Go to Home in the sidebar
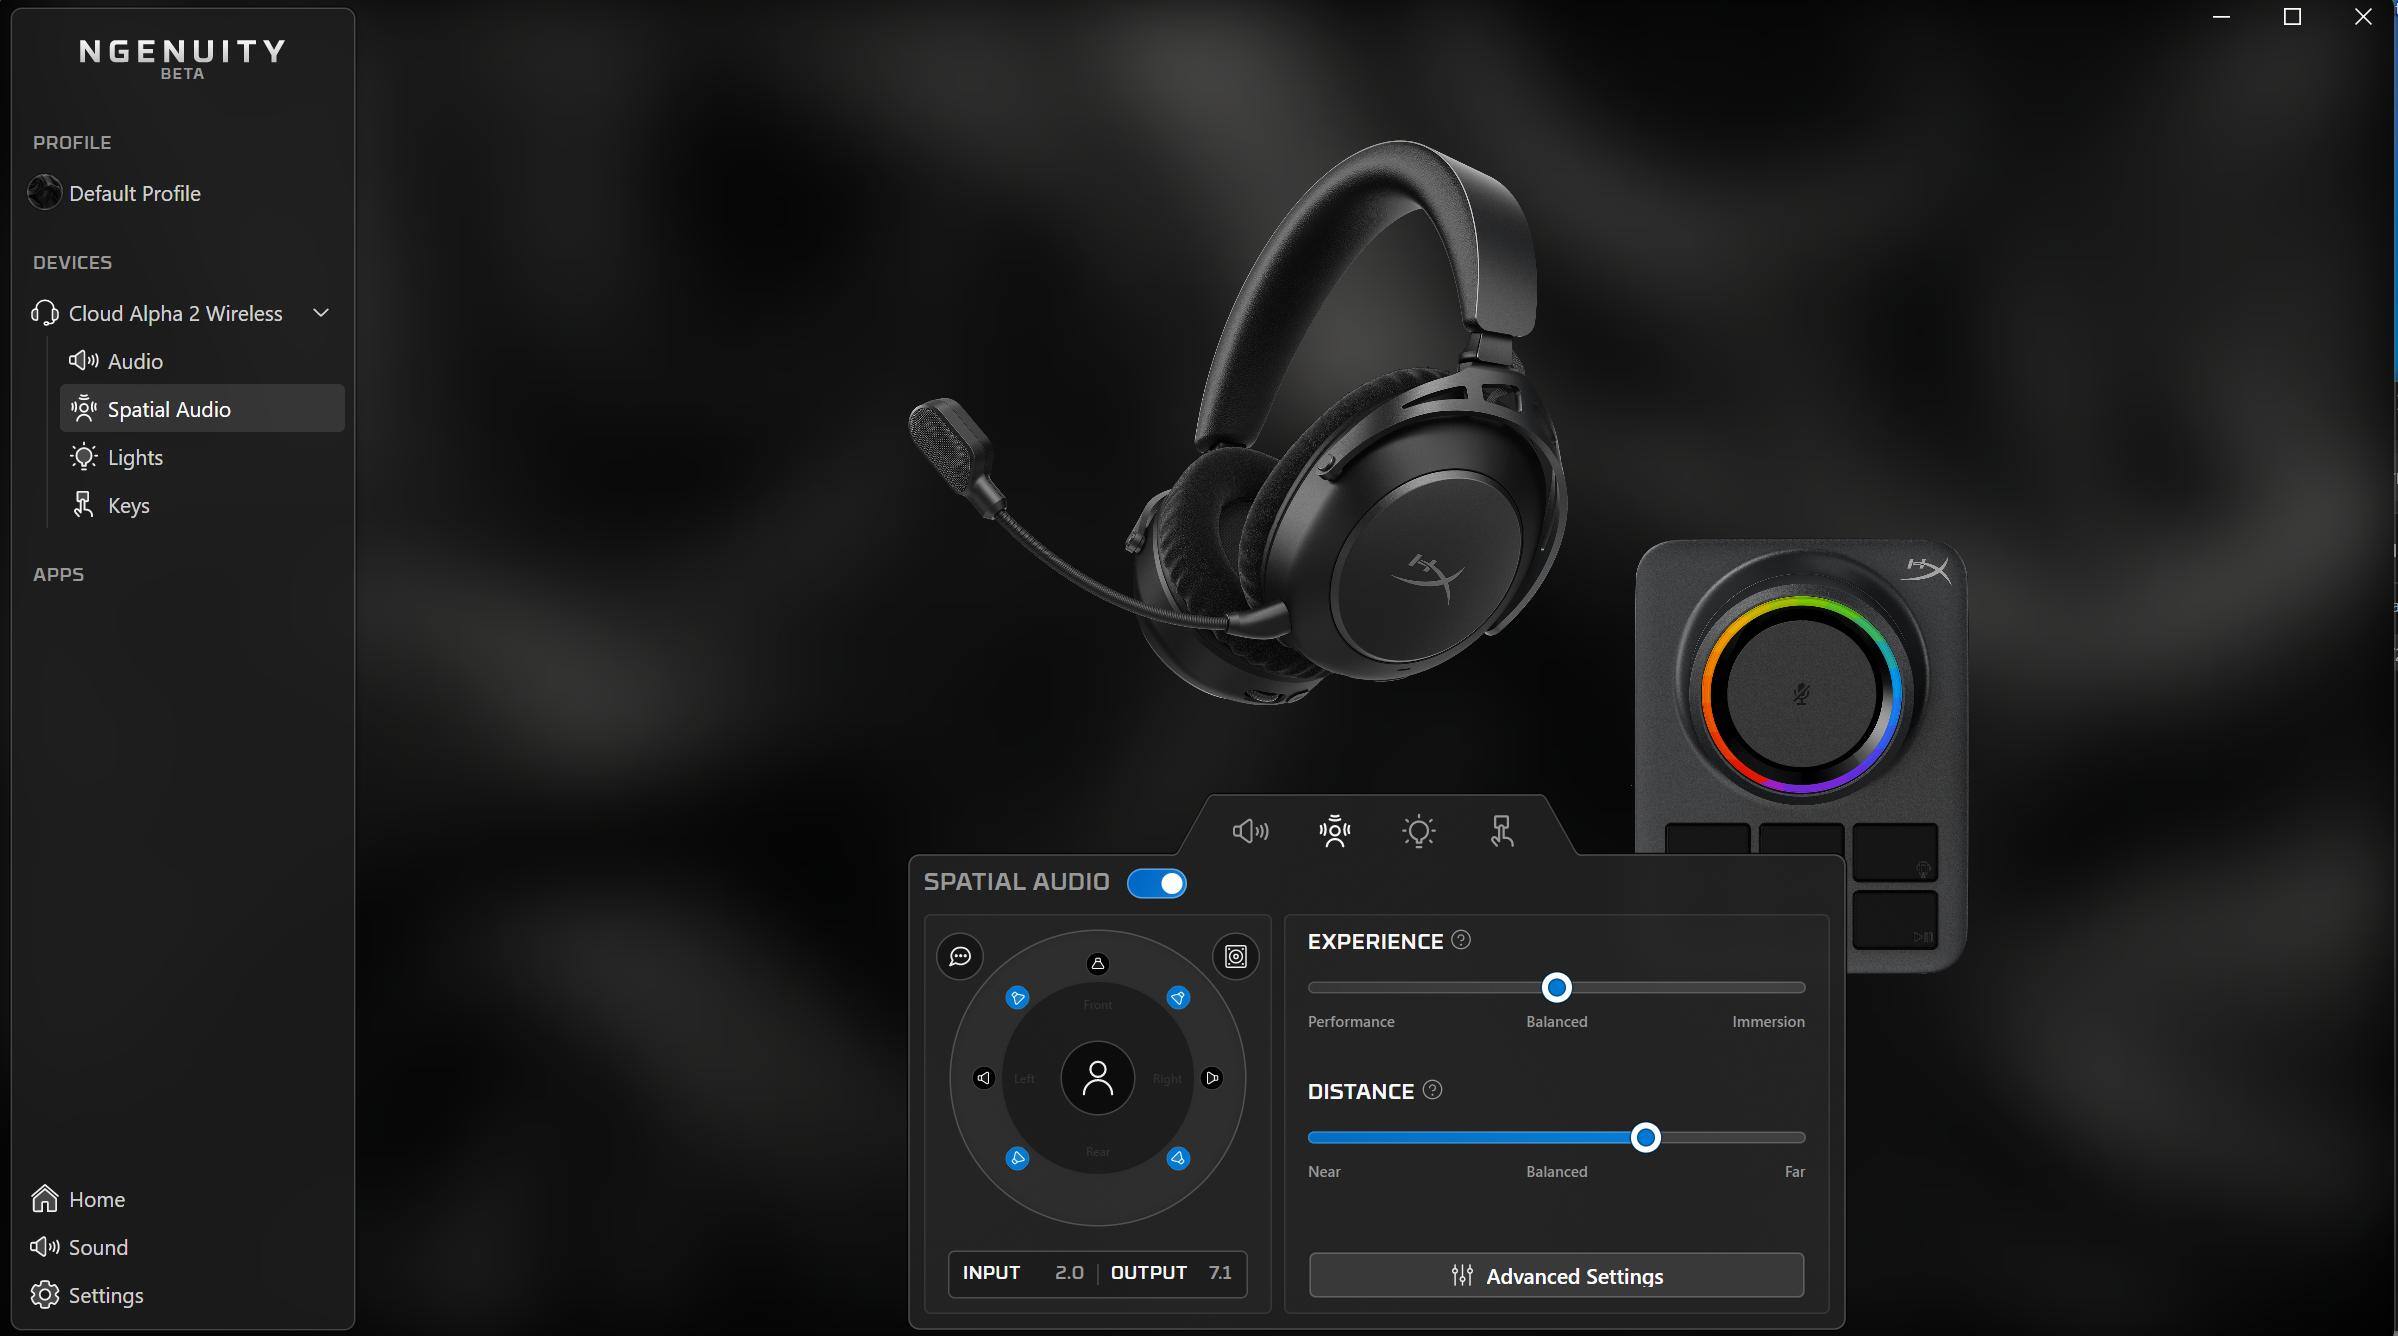This screenshot has width=2398, height=1336. pos(96,1199)
